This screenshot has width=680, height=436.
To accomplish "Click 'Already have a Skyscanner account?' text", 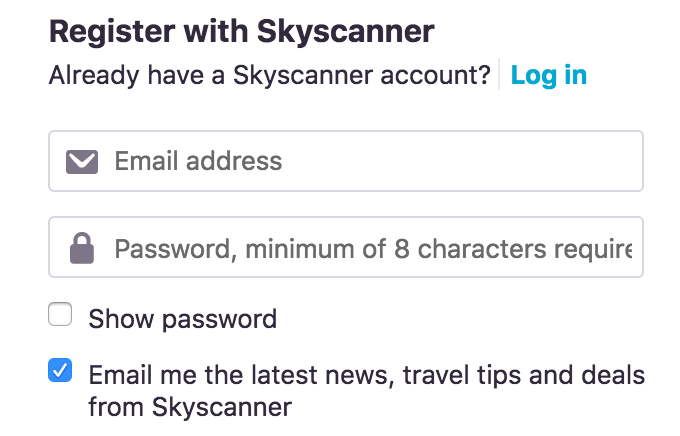I will pos(270,75).
